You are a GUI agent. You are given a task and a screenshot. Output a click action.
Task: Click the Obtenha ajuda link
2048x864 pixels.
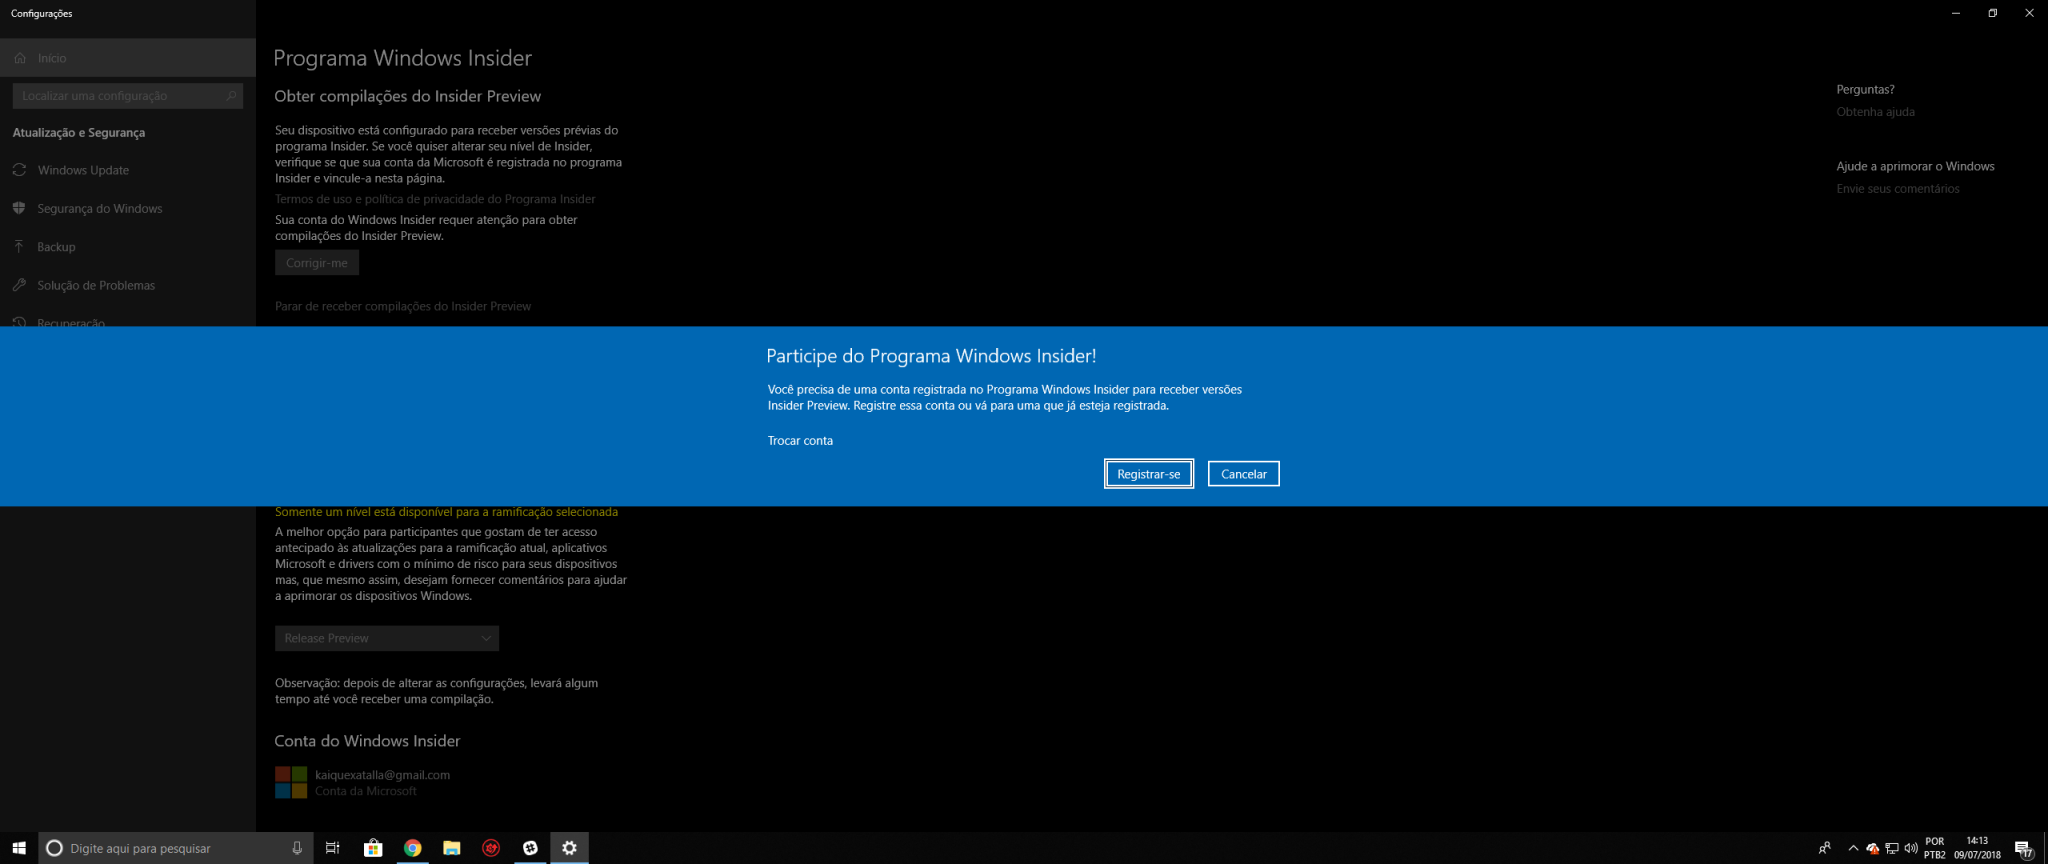(1875, 112)
